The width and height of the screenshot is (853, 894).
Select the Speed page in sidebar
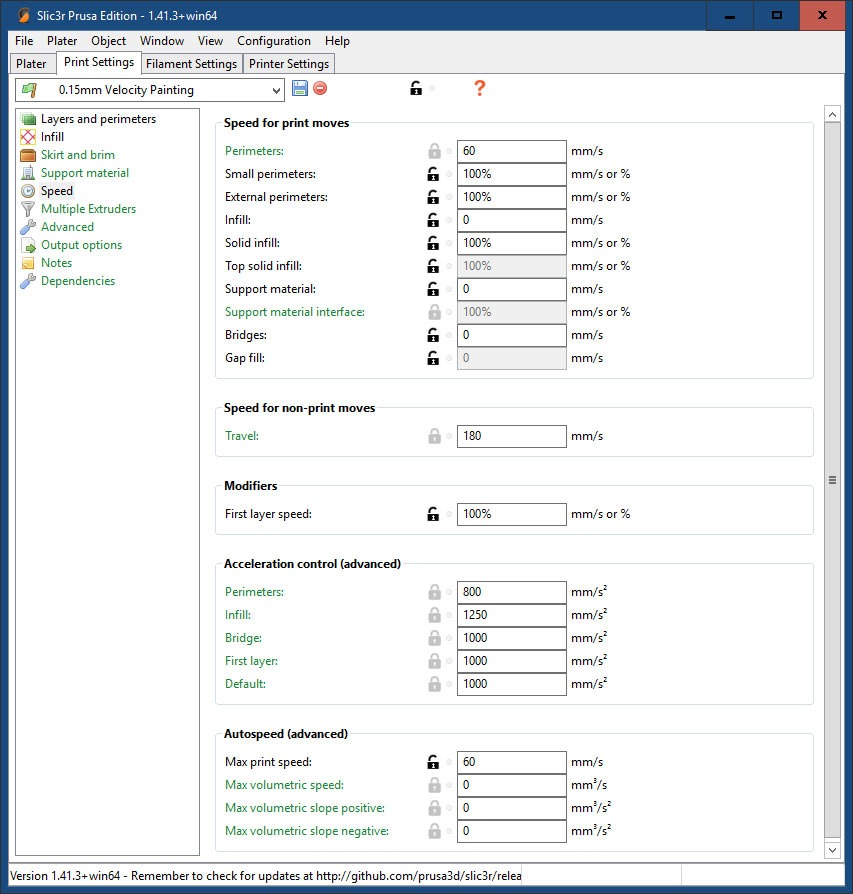coord(56,191)
